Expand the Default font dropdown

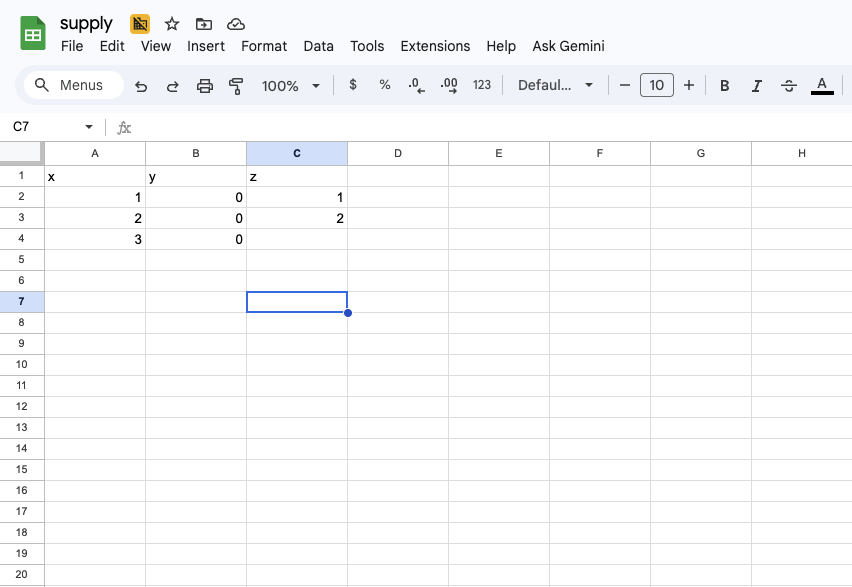click(555, 86)
